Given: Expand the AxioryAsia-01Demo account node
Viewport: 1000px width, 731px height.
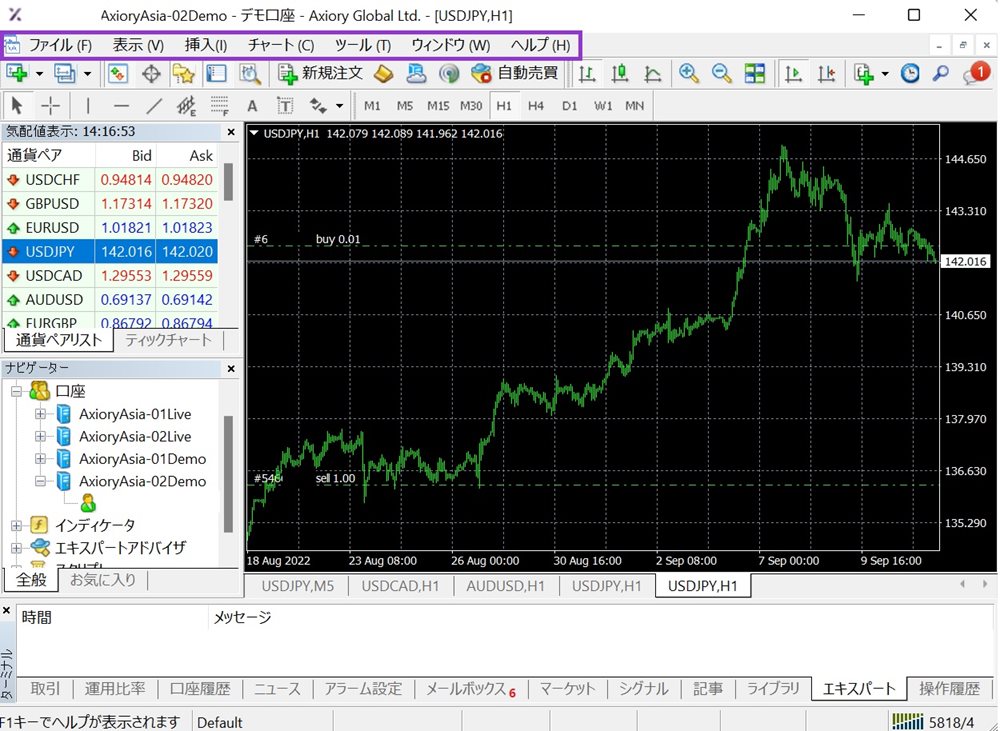Looking at the screenshot, I should tap(40, 459).
